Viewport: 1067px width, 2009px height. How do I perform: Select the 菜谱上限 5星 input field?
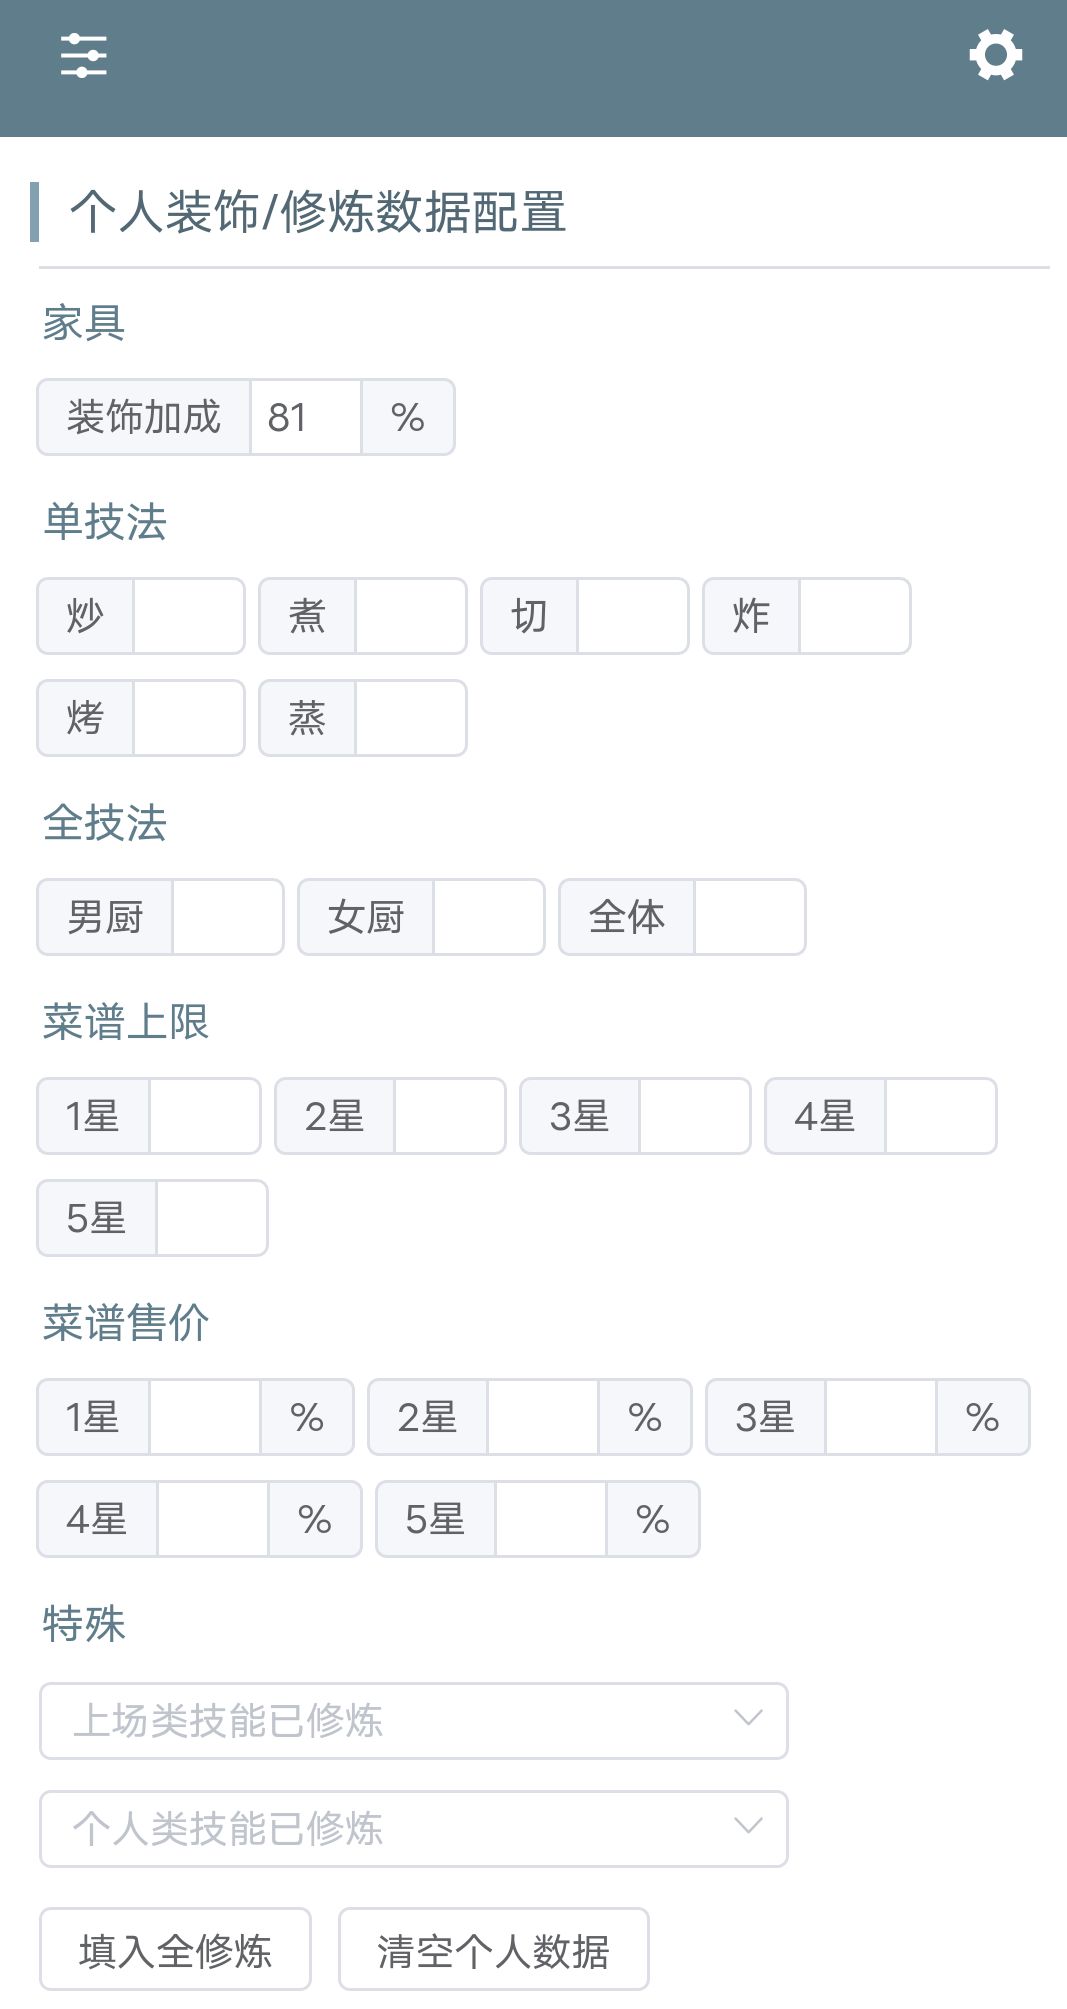pyautogui.click(x=211, y=1218)
